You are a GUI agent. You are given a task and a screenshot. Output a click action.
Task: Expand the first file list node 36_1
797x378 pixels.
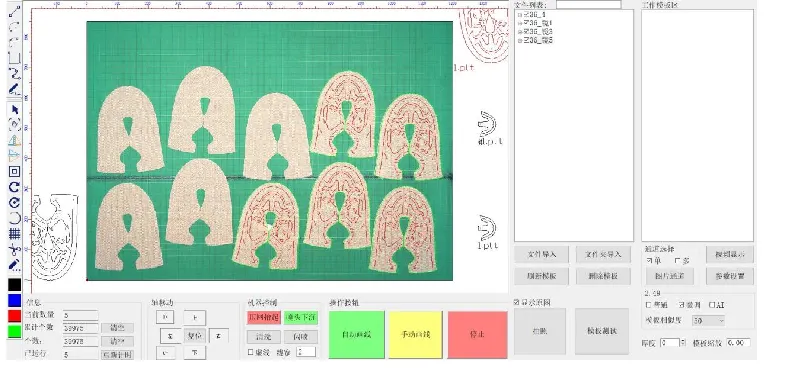tap(520, 15)
